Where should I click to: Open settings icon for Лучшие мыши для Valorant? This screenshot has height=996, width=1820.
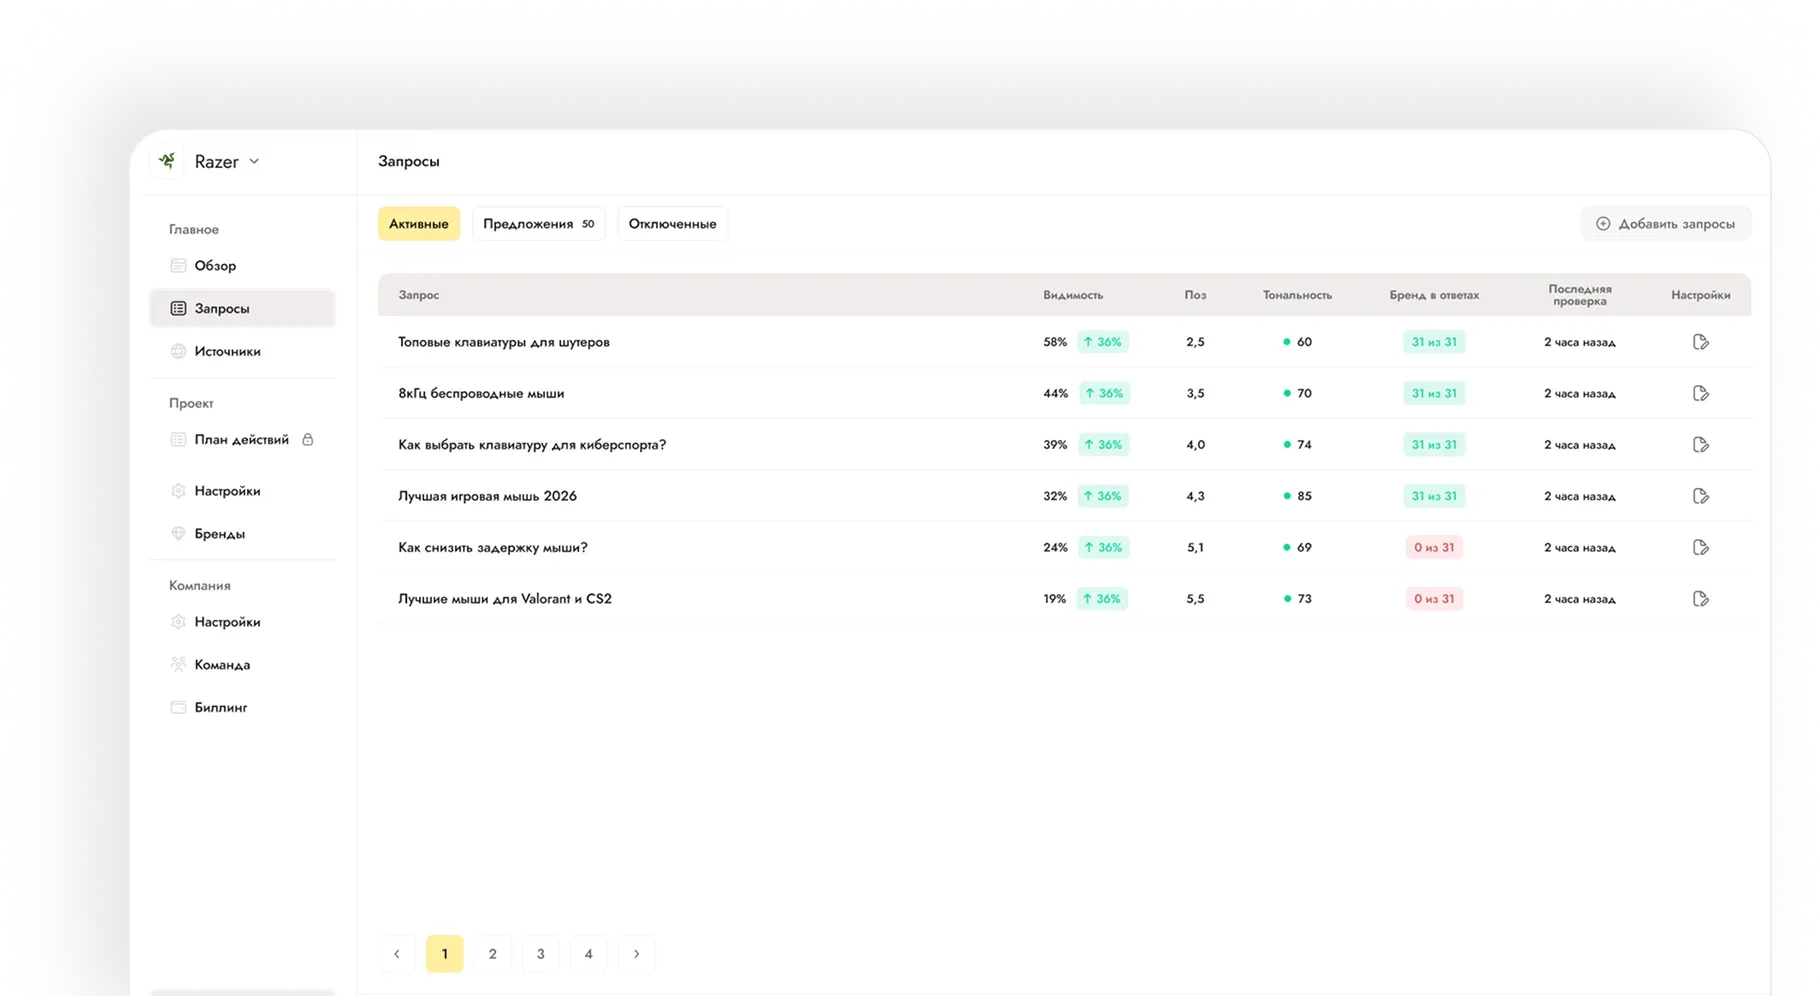coord(1701,599)
